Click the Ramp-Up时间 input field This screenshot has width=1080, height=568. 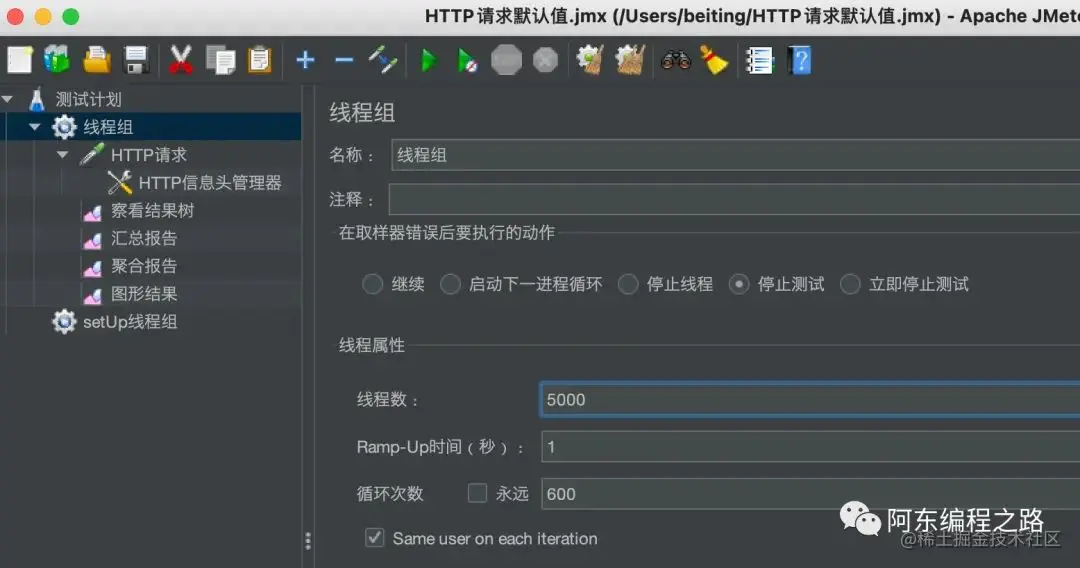(x=811, y=448)
